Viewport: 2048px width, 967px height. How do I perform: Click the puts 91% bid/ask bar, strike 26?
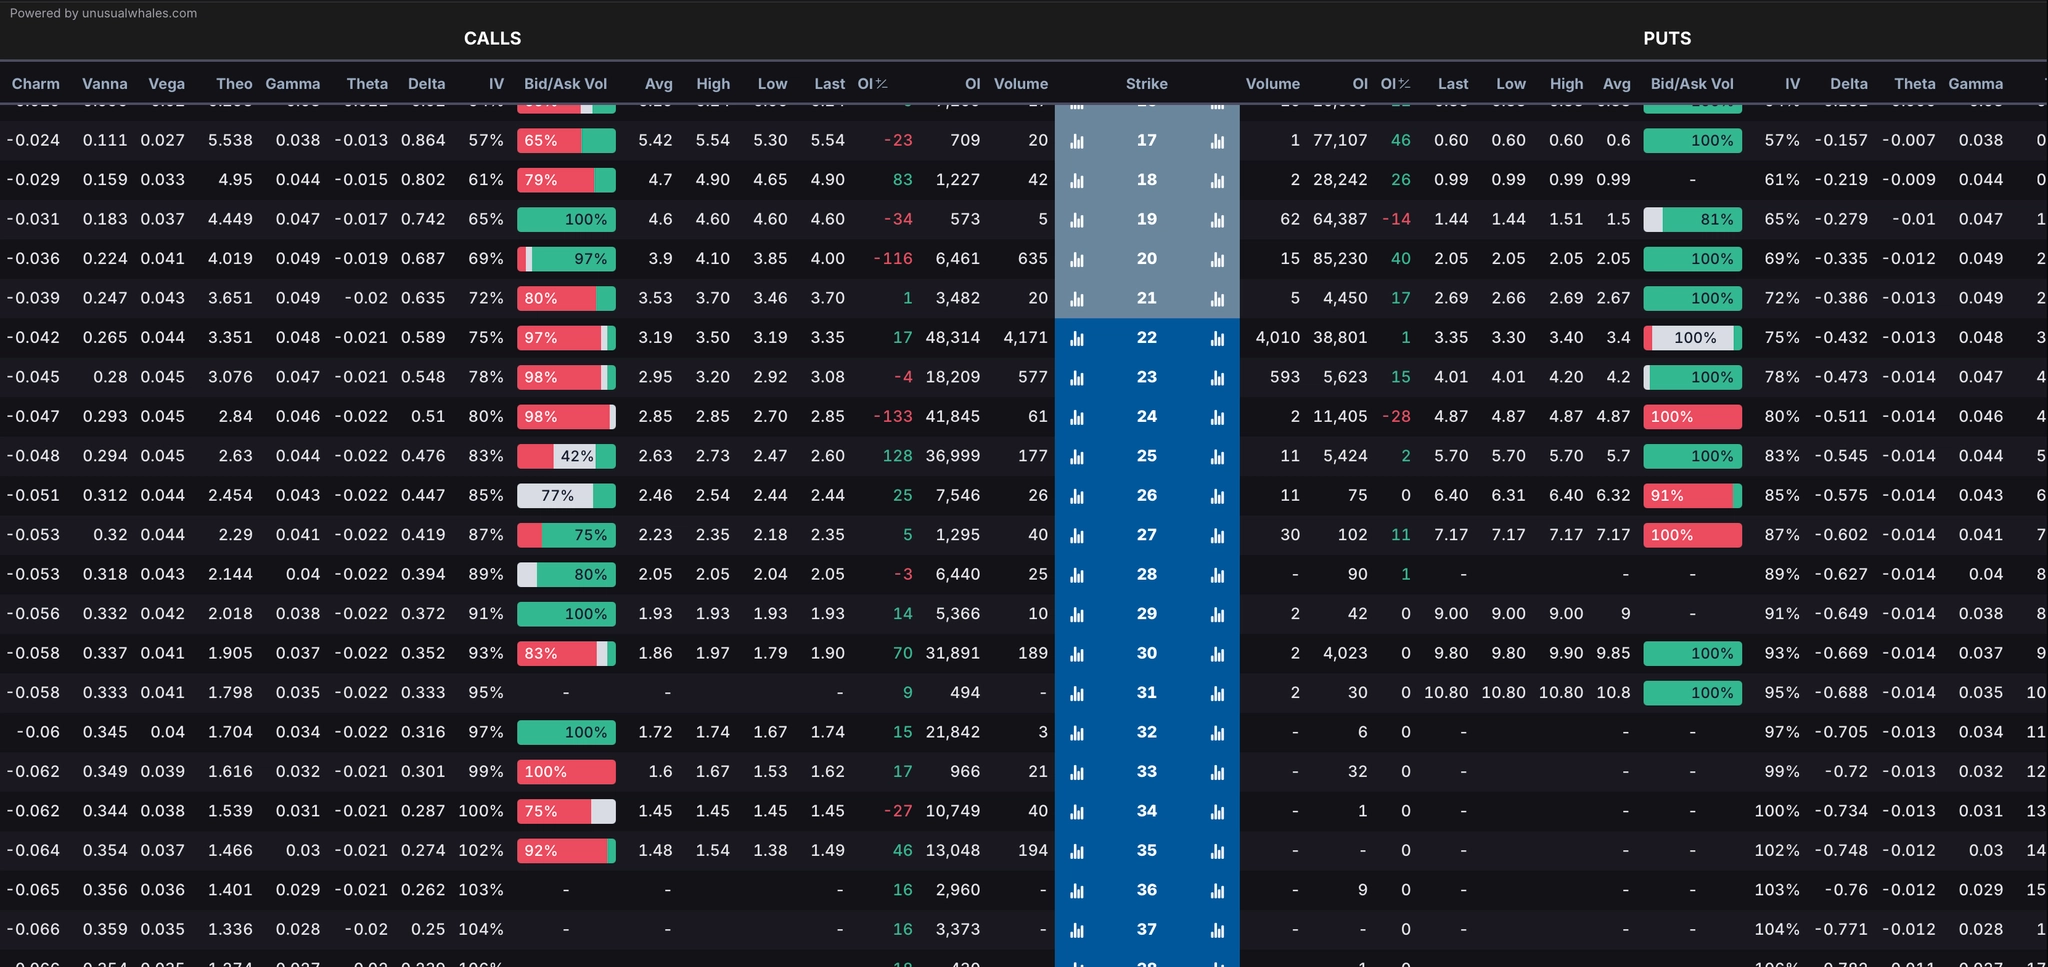1692,495
